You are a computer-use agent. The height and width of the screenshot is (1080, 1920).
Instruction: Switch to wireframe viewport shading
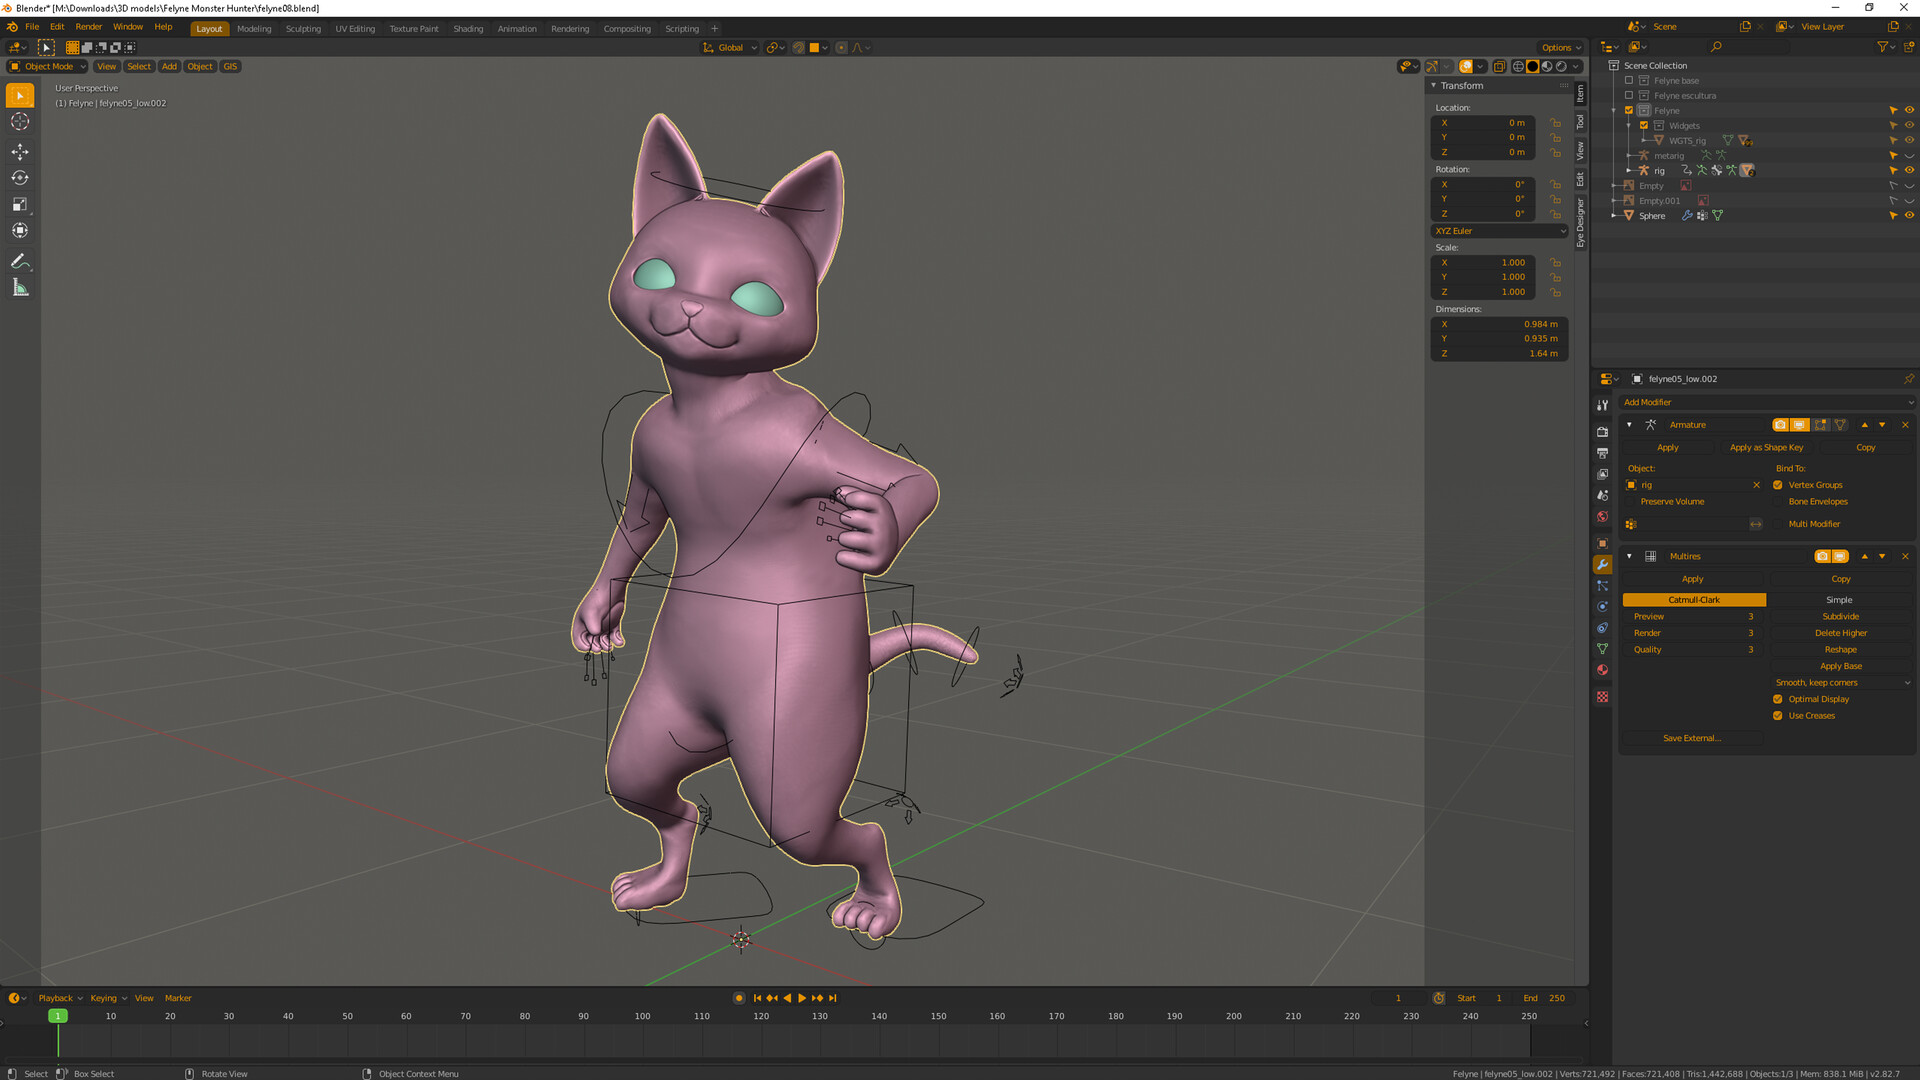click(x=1518, y=66)
